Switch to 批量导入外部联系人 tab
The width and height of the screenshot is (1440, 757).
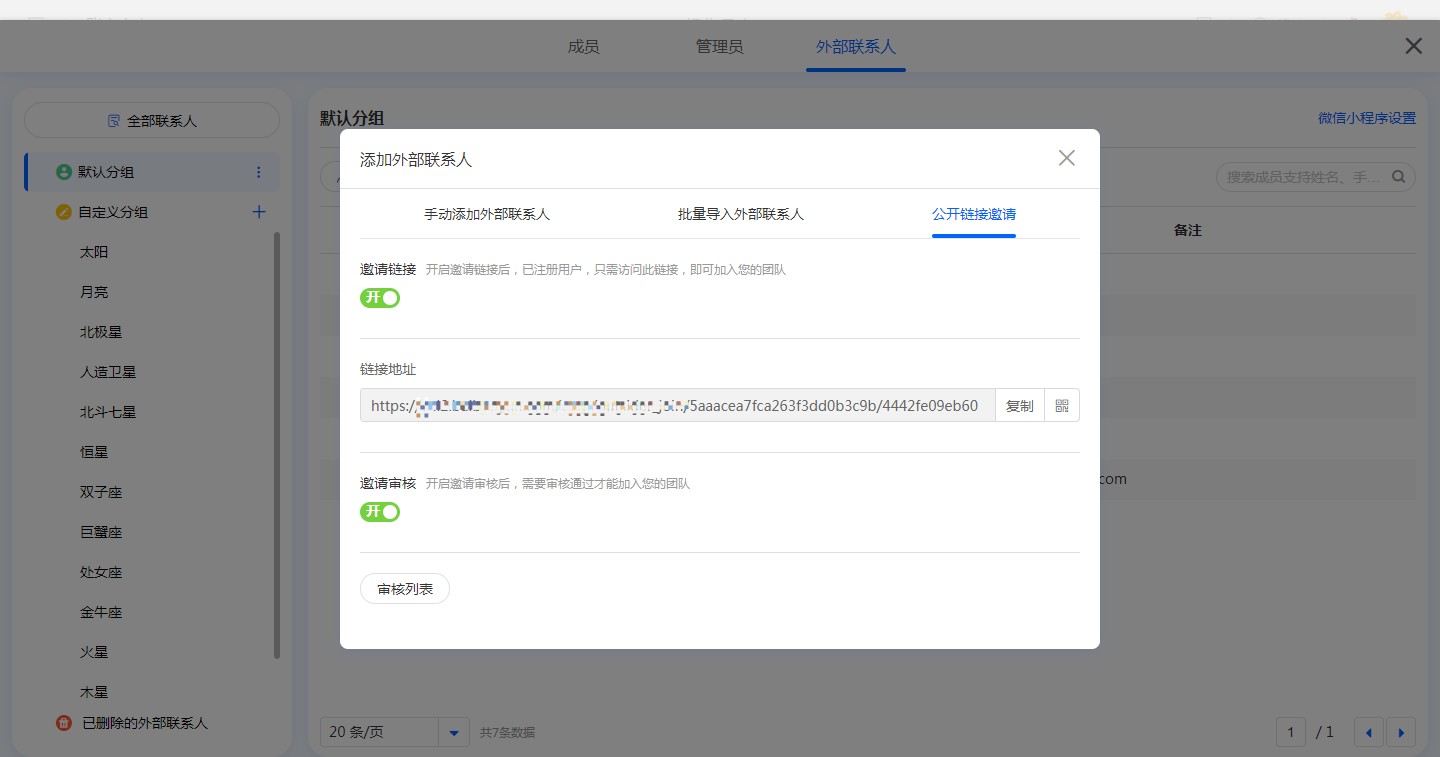coord(741,214)
